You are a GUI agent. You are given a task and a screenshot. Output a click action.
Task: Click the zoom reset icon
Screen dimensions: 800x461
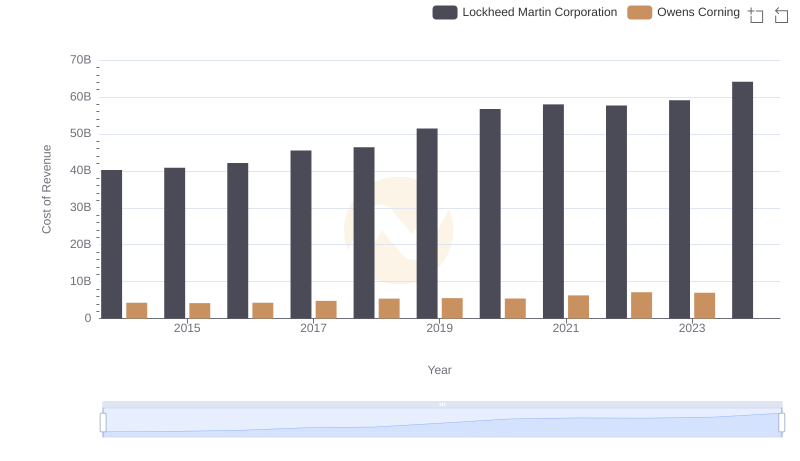click(782, 14)
